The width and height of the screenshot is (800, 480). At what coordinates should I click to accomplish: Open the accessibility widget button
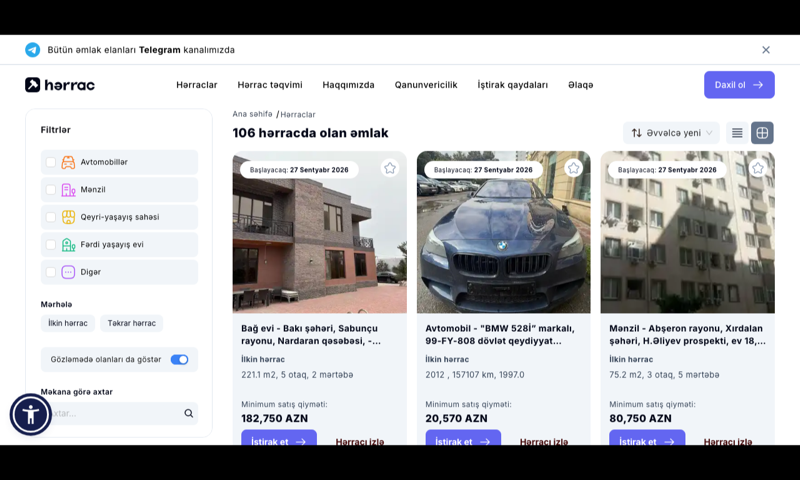click(31, 414)
